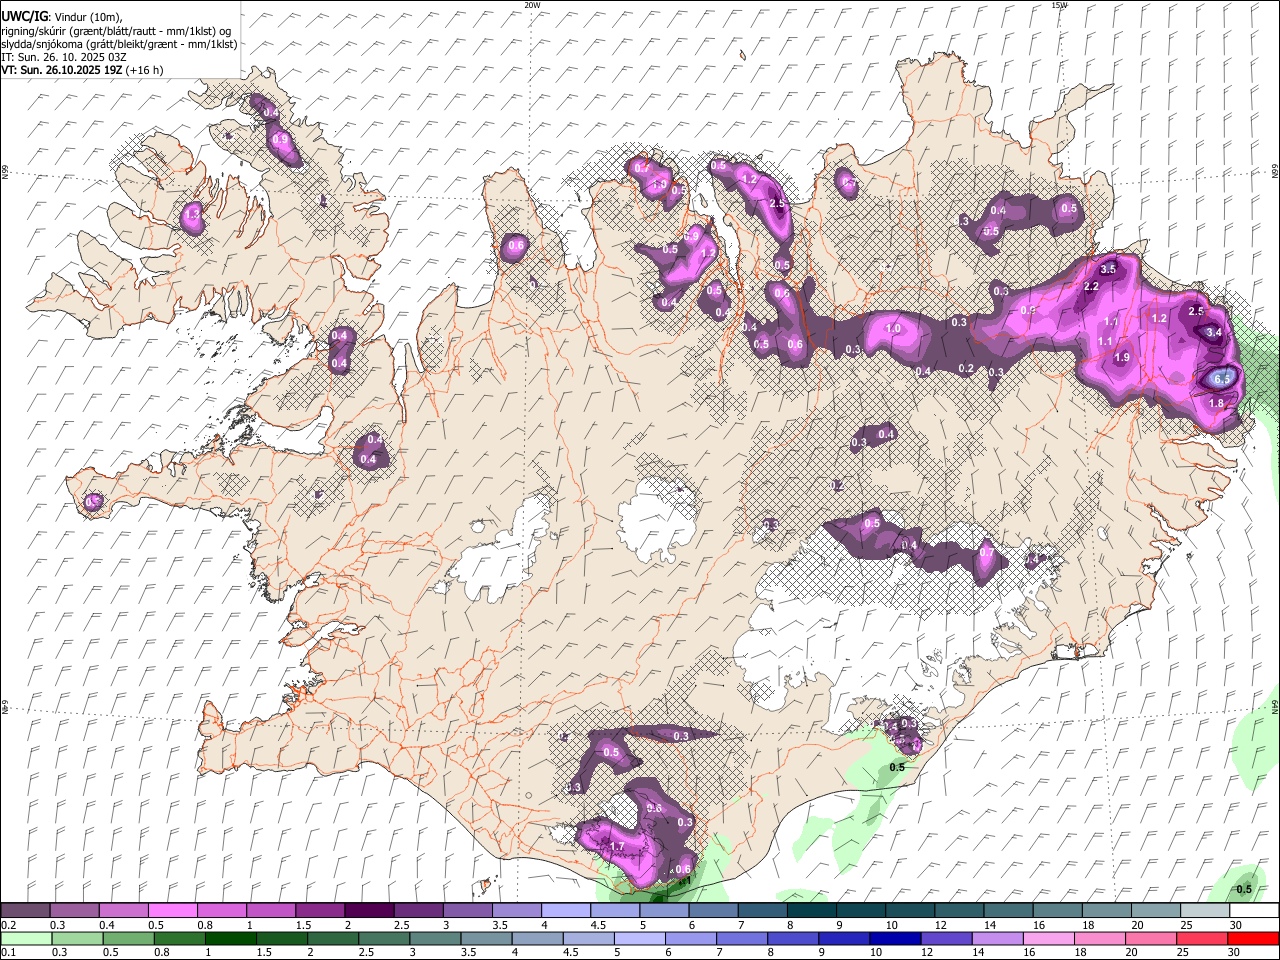This screenshot has width=1280, height=960.
Task: Select the bright pink snow swatch between 0.5 and 0.8
Action: (172, 911)
